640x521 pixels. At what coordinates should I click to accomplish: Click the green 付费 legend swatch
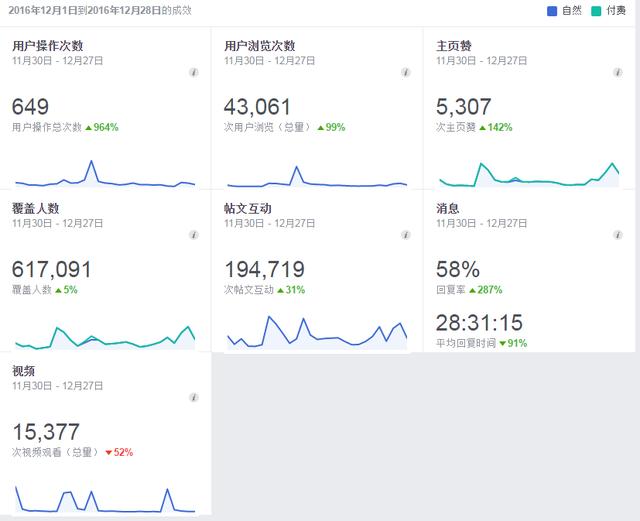596,11
